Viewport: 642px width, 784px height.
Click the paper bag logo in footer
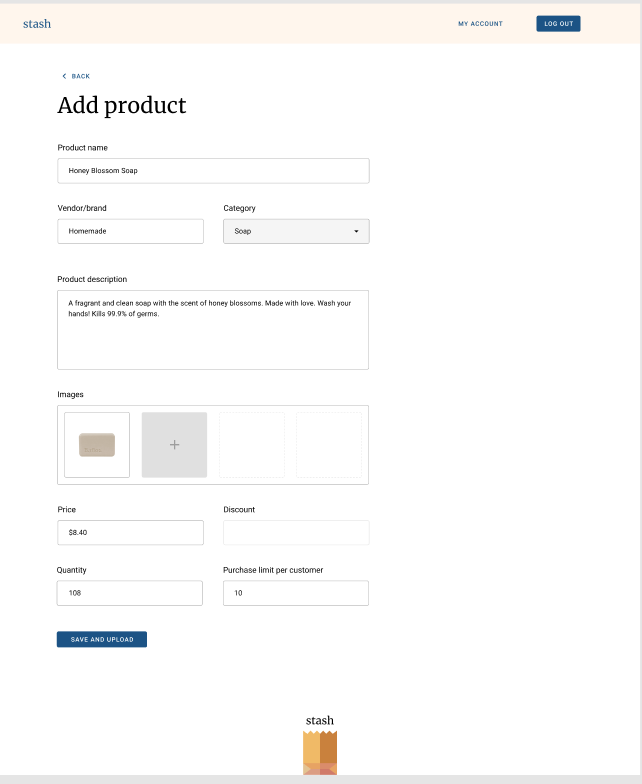(320, 752)
